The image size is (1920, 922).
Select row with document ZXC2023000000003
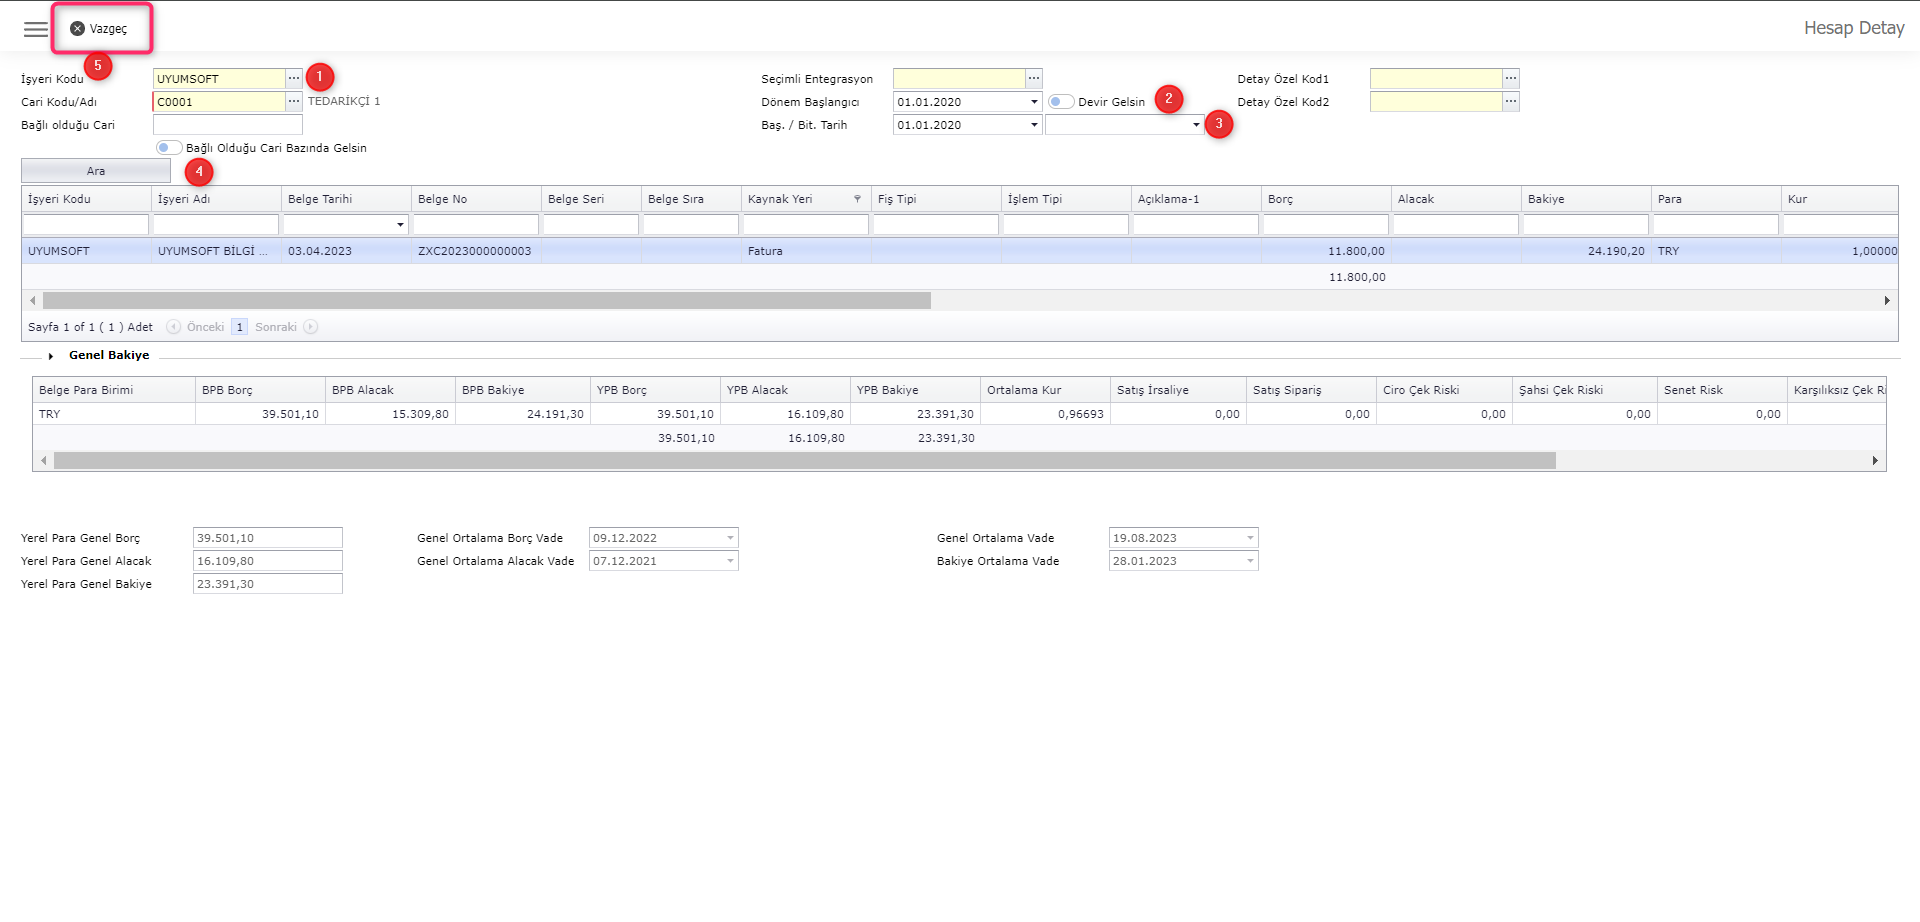(960, 251)
